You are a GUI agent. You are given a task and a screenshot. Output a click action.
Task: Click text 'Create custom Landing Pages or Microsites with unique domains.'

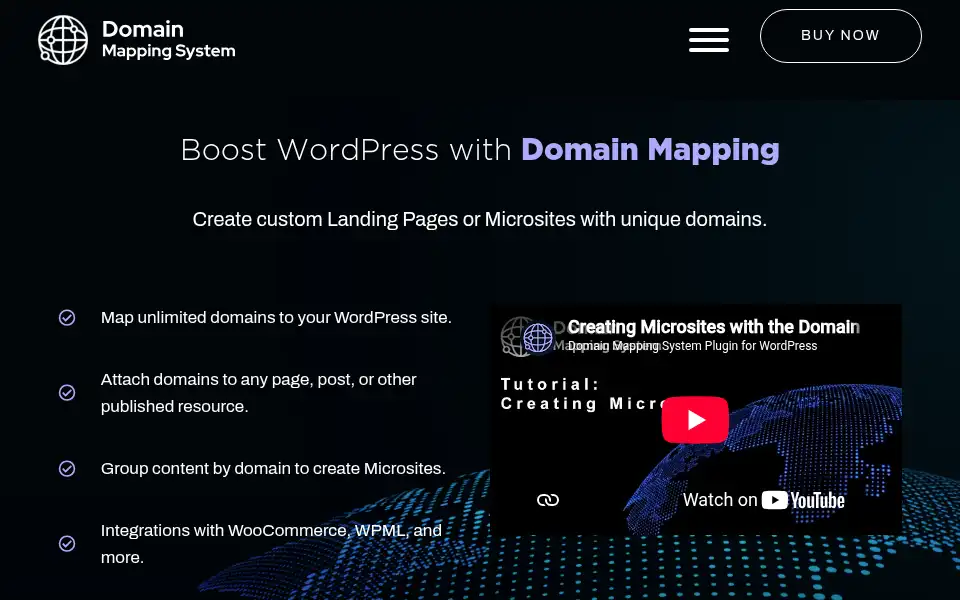pos(479,219)
